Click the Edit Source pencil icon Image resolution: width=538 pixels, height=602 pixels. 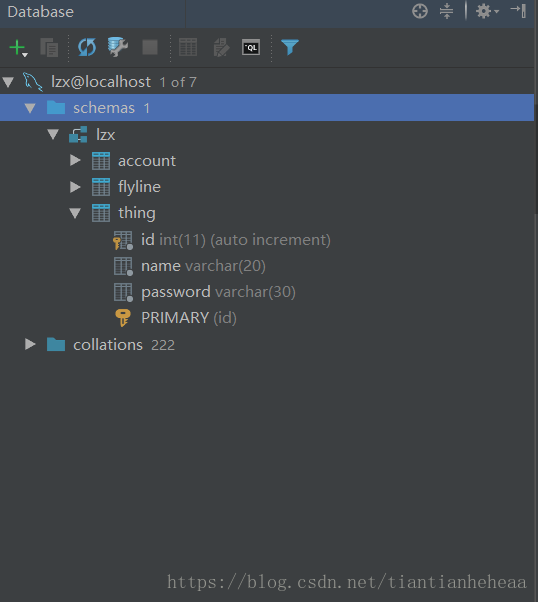(x=222, y=48)
